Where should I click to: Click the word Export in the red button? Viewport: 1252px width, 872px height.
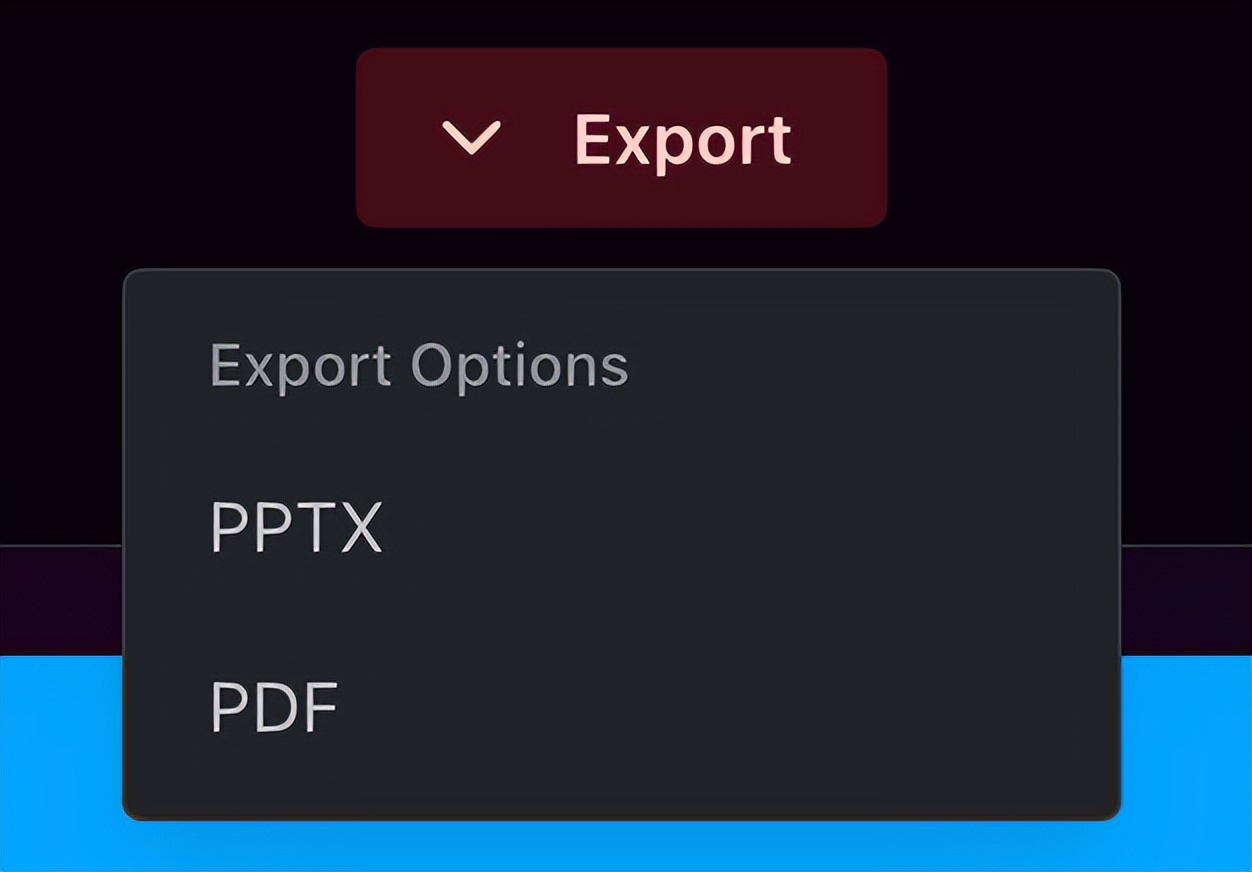[683, 141]
